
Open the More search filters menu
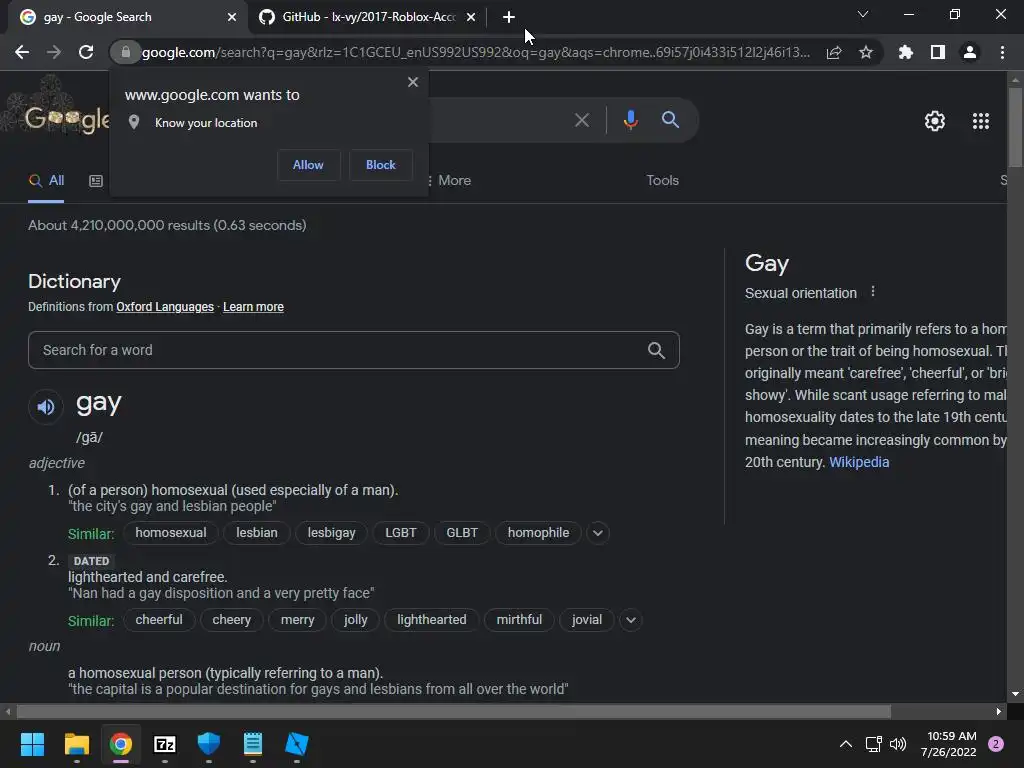point(448,180)
